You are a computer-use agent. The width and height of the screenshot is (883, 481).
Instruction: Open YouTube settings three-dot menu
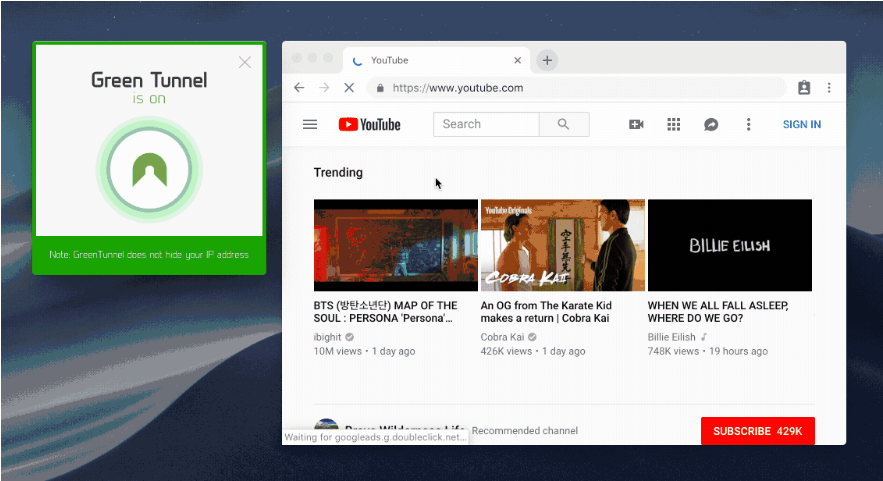click(748, 124)
